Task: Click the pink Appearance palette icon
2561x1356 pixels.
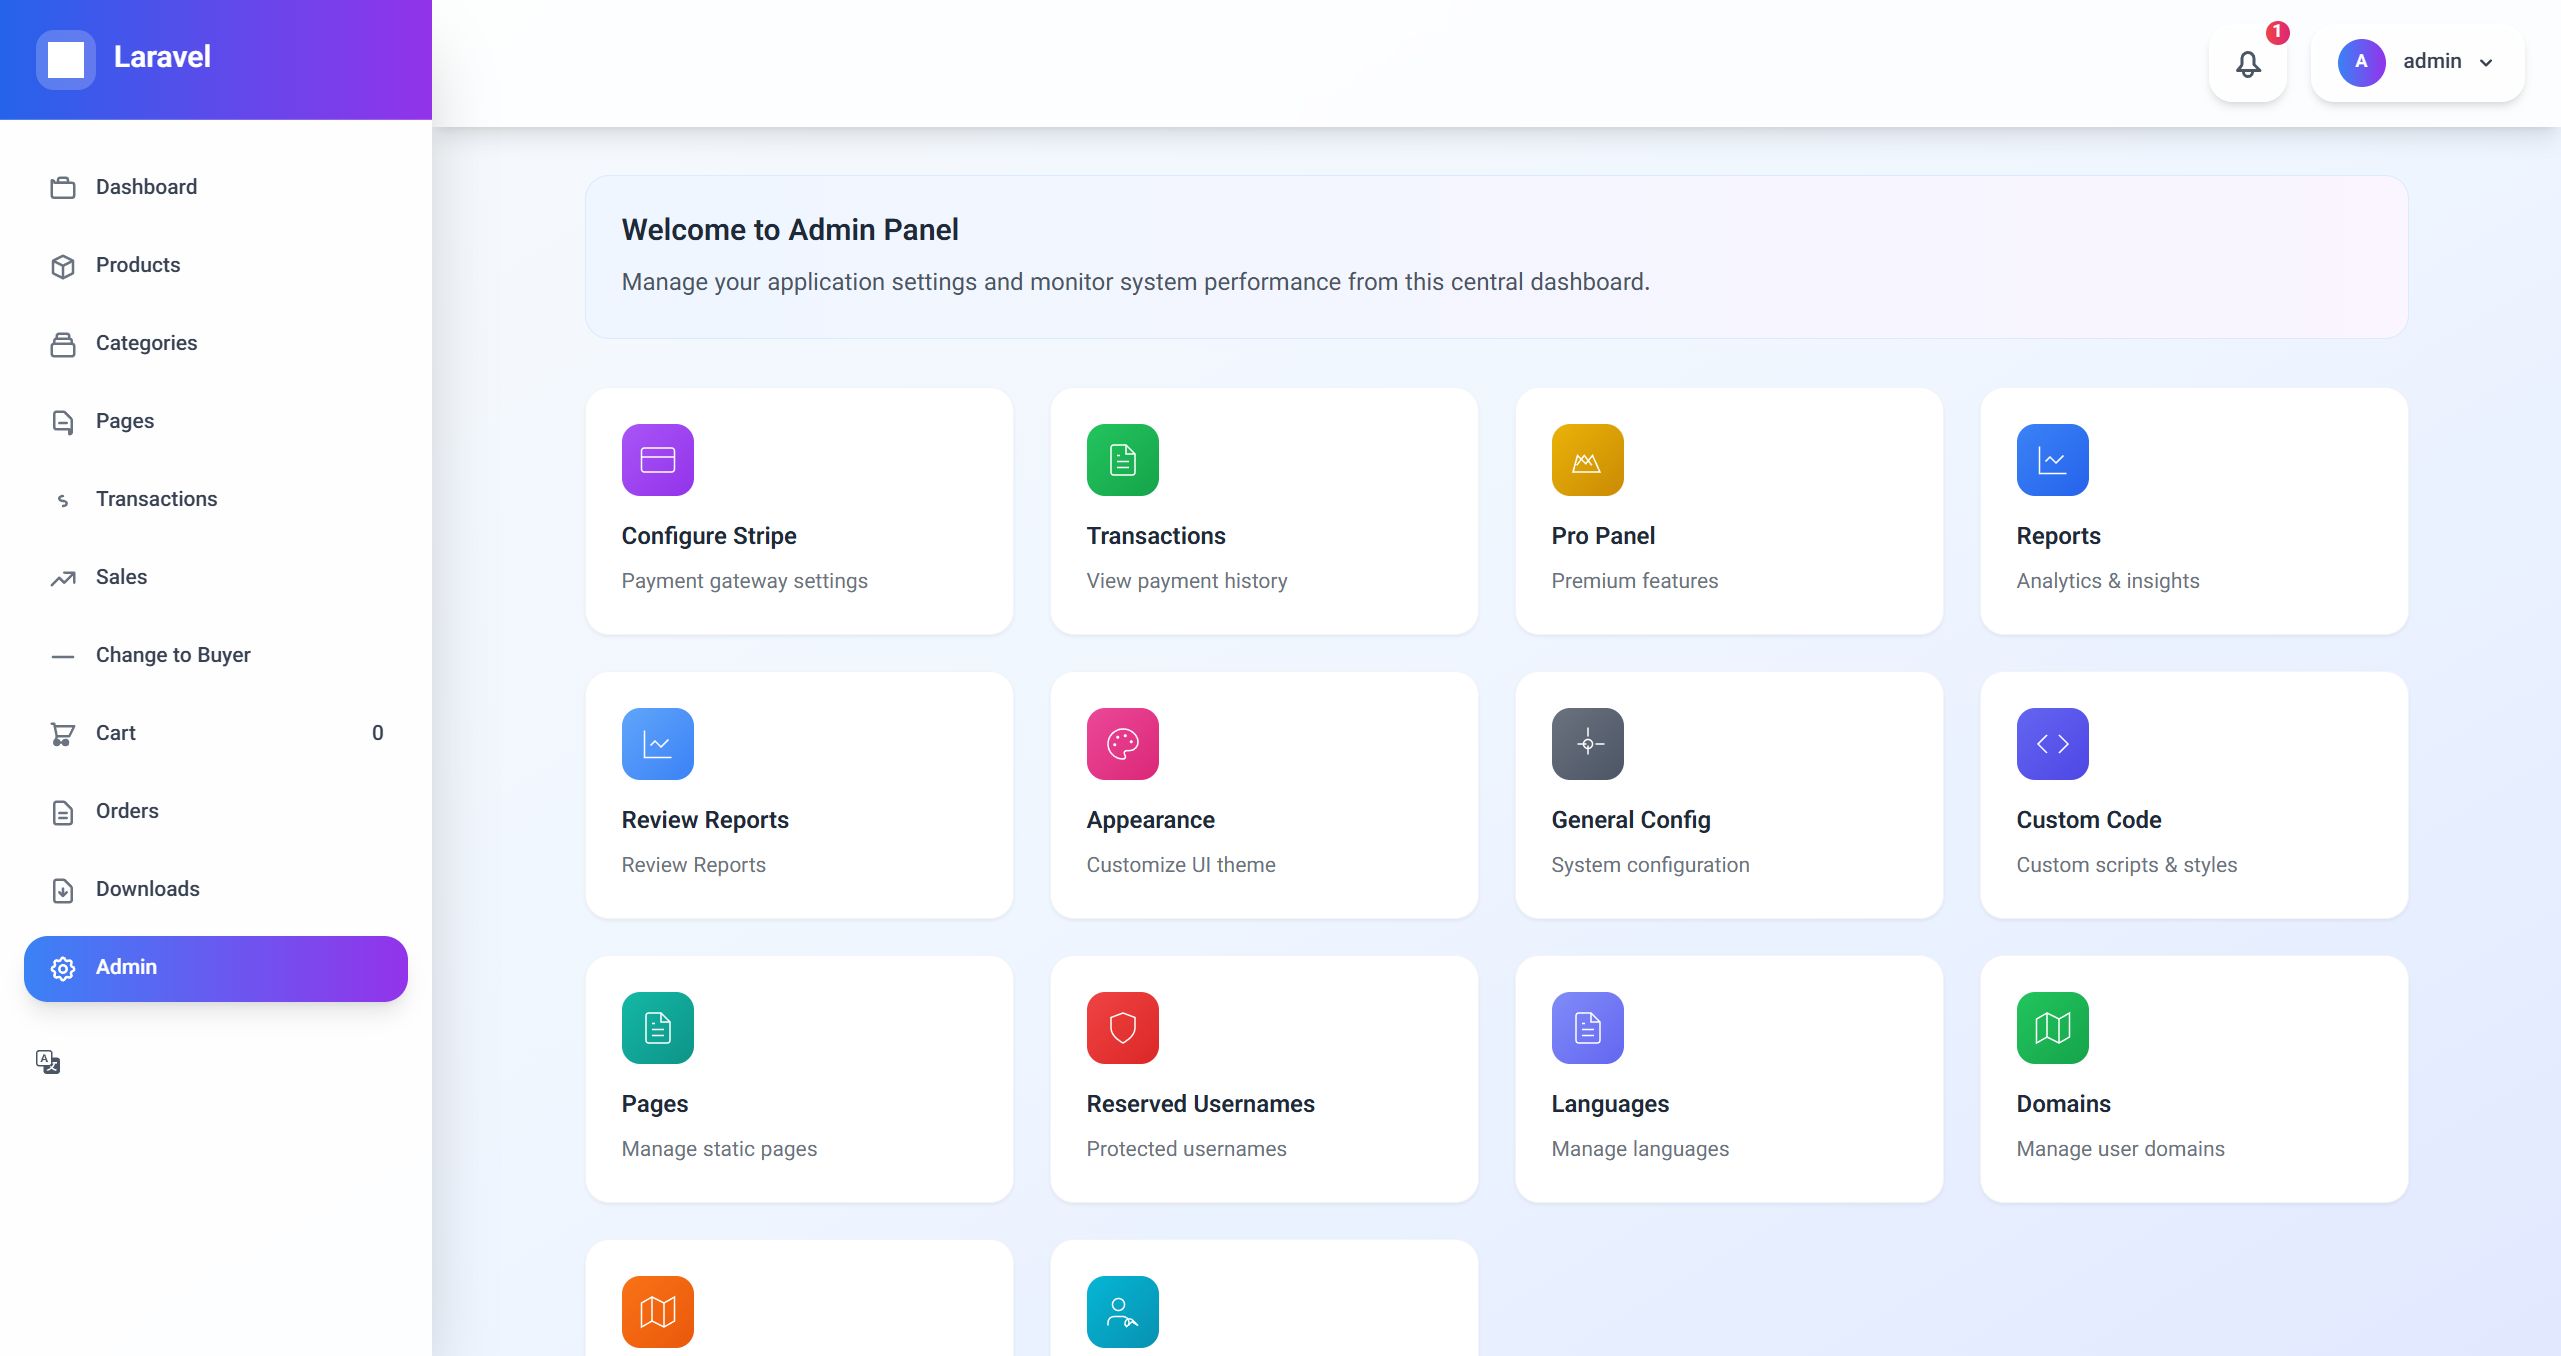Action: click(x=1122, y=744)
